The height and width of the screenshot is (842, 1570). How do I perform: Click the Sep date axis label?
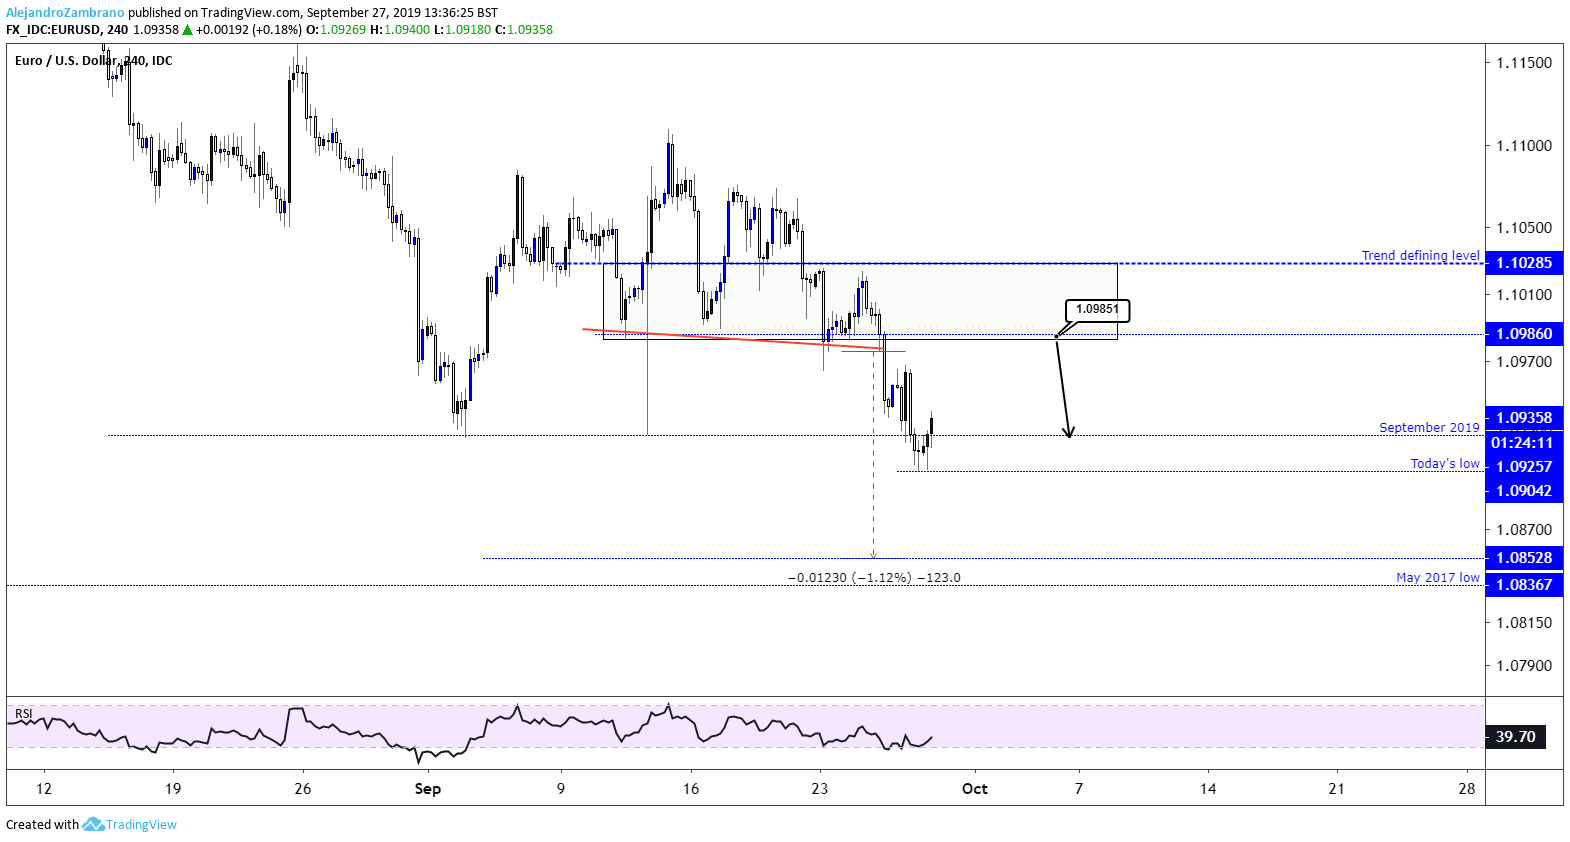(x=428, y=789)
